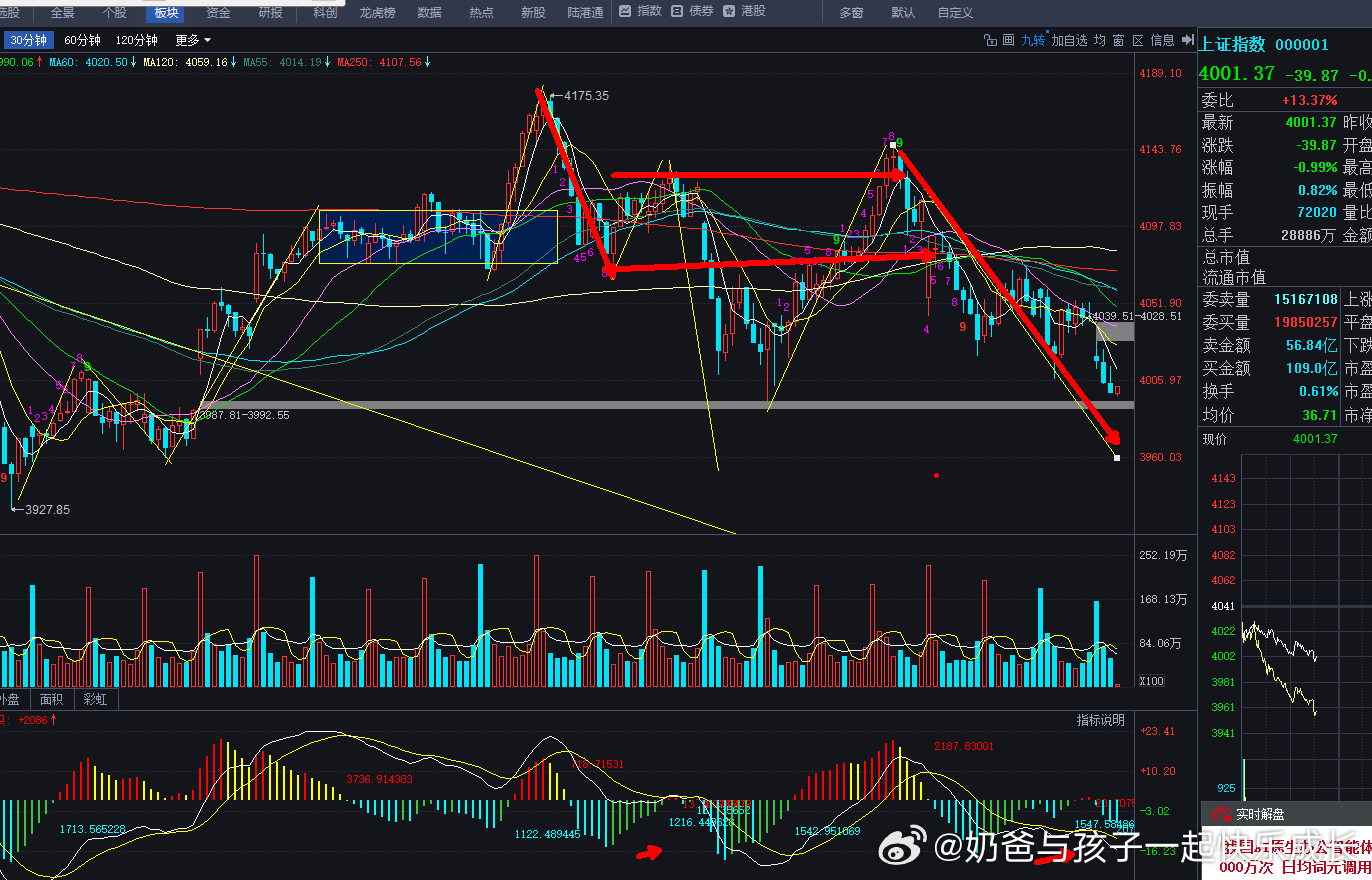Open the 指标说明 indicator description link
The width and height of the screenshot is (1372, 880).
pyautogui.click(x=1100, y=720)
